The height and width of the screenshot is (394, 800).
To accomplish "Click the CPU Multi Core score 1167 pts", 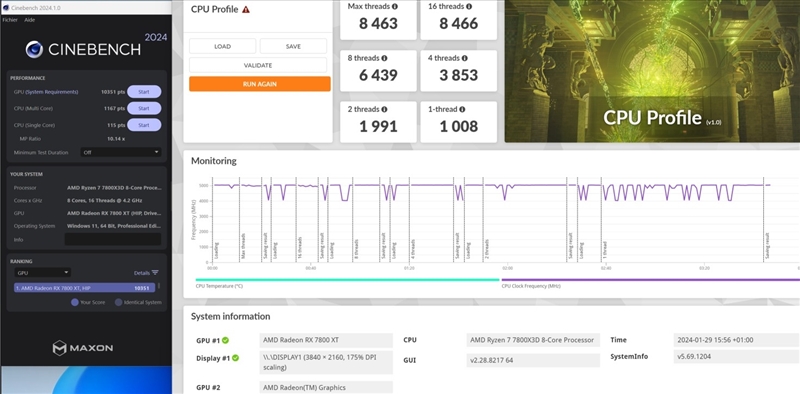I will [x=114, y=108].
